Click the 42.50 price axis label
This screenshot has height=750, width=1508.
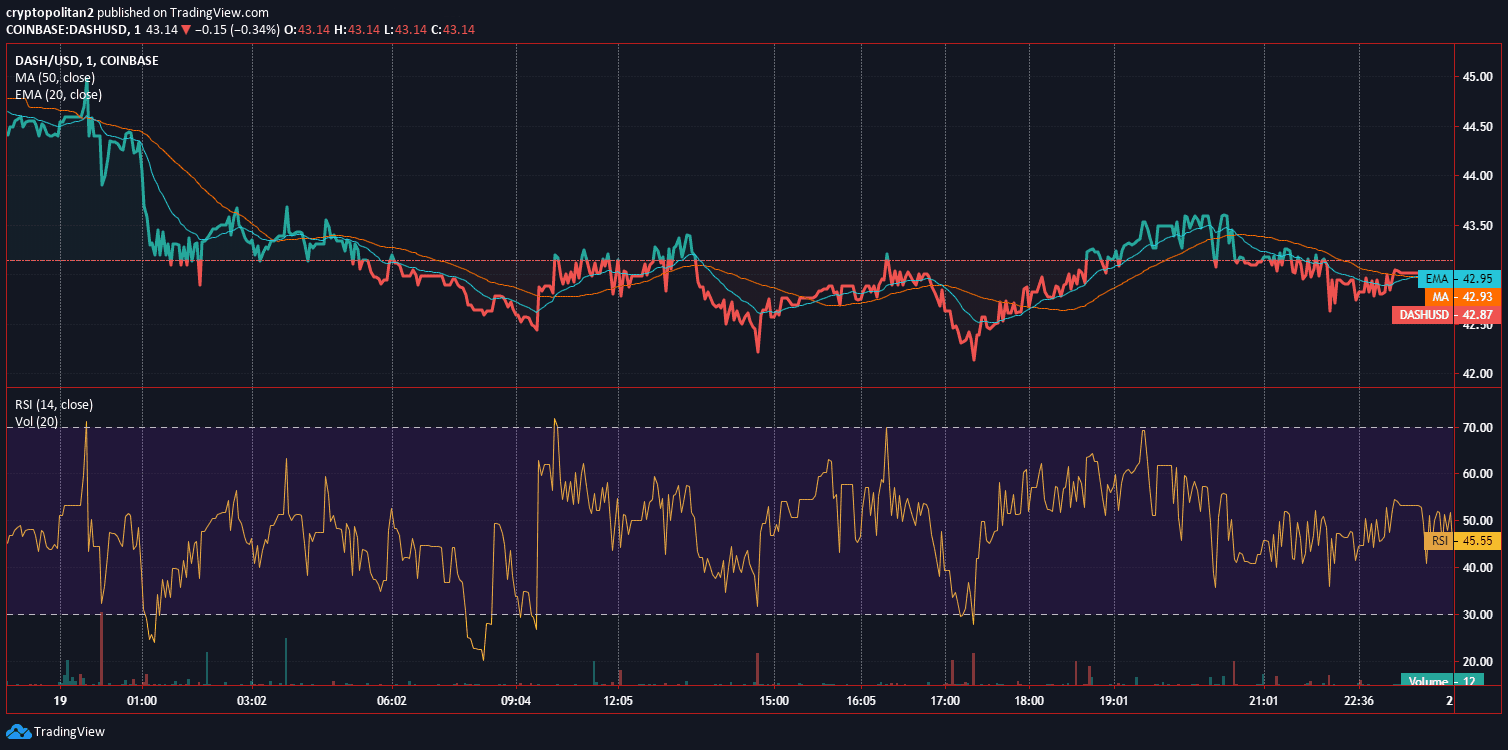(x=1478, y=325)
